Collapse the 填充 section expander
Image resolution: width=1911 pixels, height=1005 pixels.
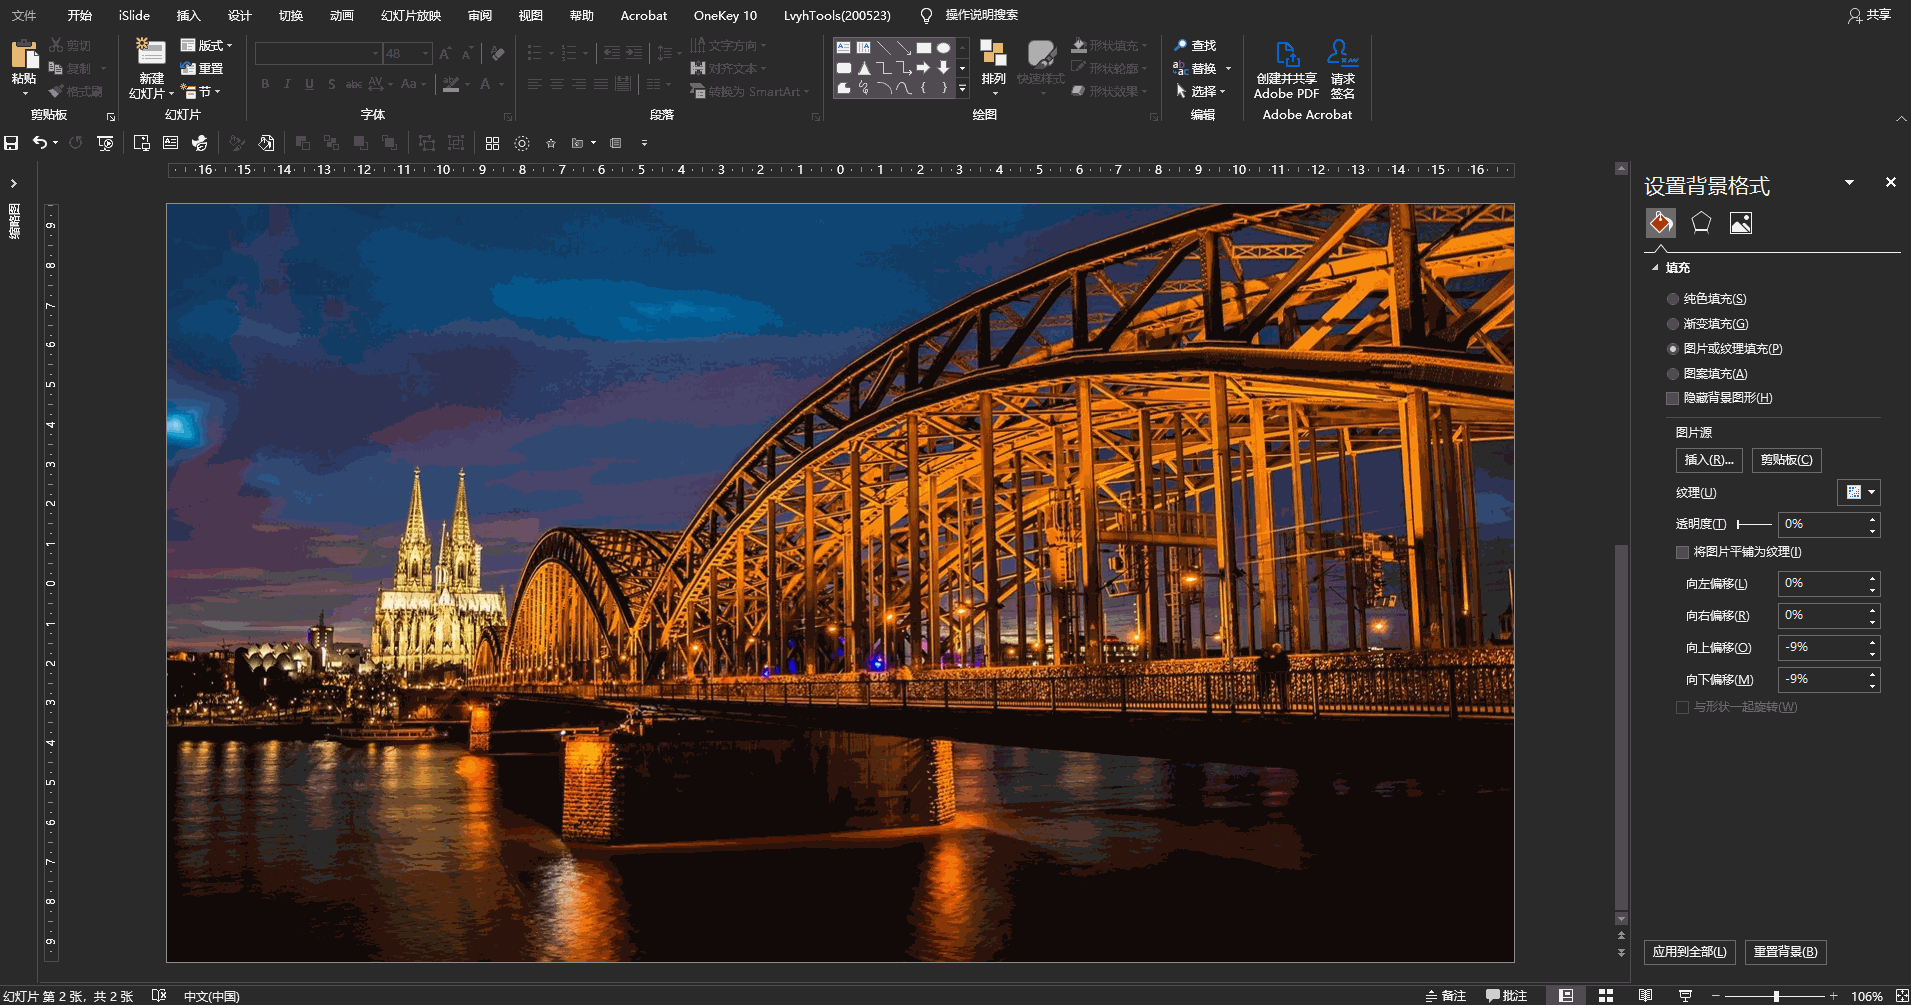point(1655,268)
